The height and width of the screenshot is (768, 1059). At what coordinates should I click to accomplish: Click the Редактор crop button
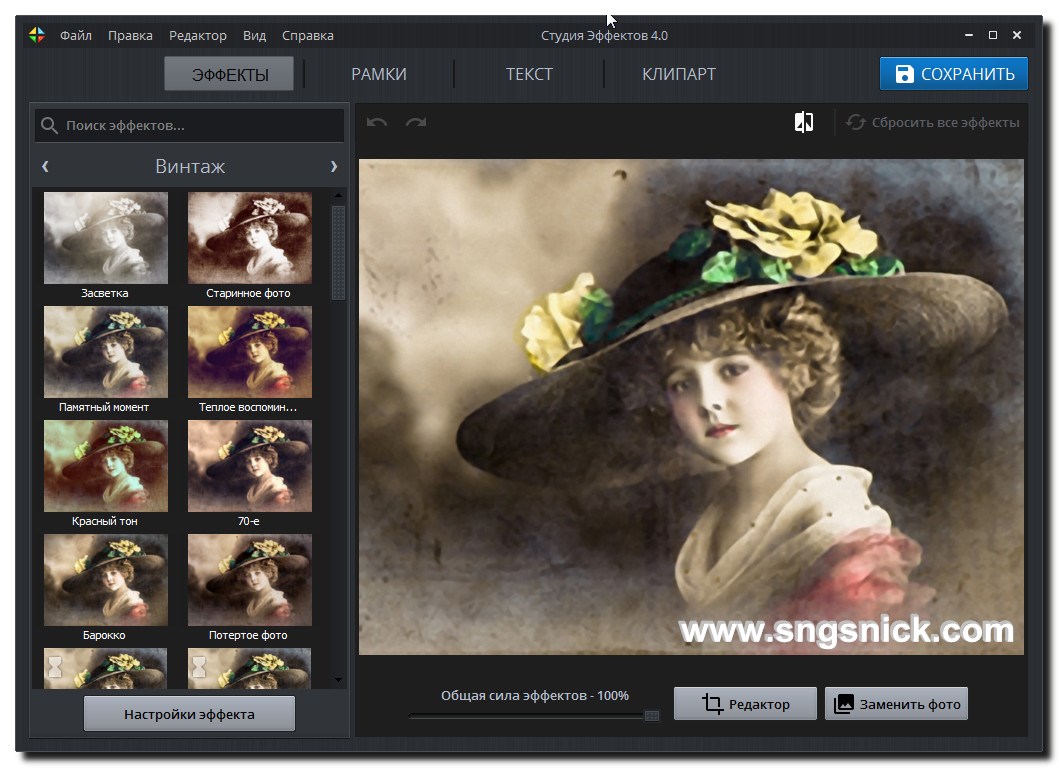(x=746, y=704)
